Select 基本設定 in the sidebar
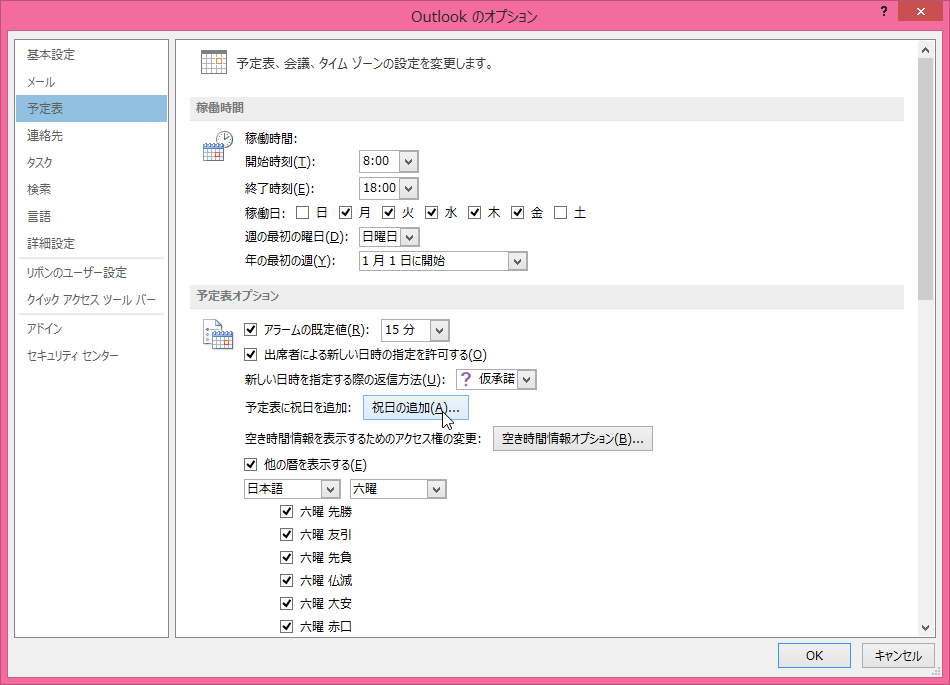950x685 pixels. coord(91,55)
